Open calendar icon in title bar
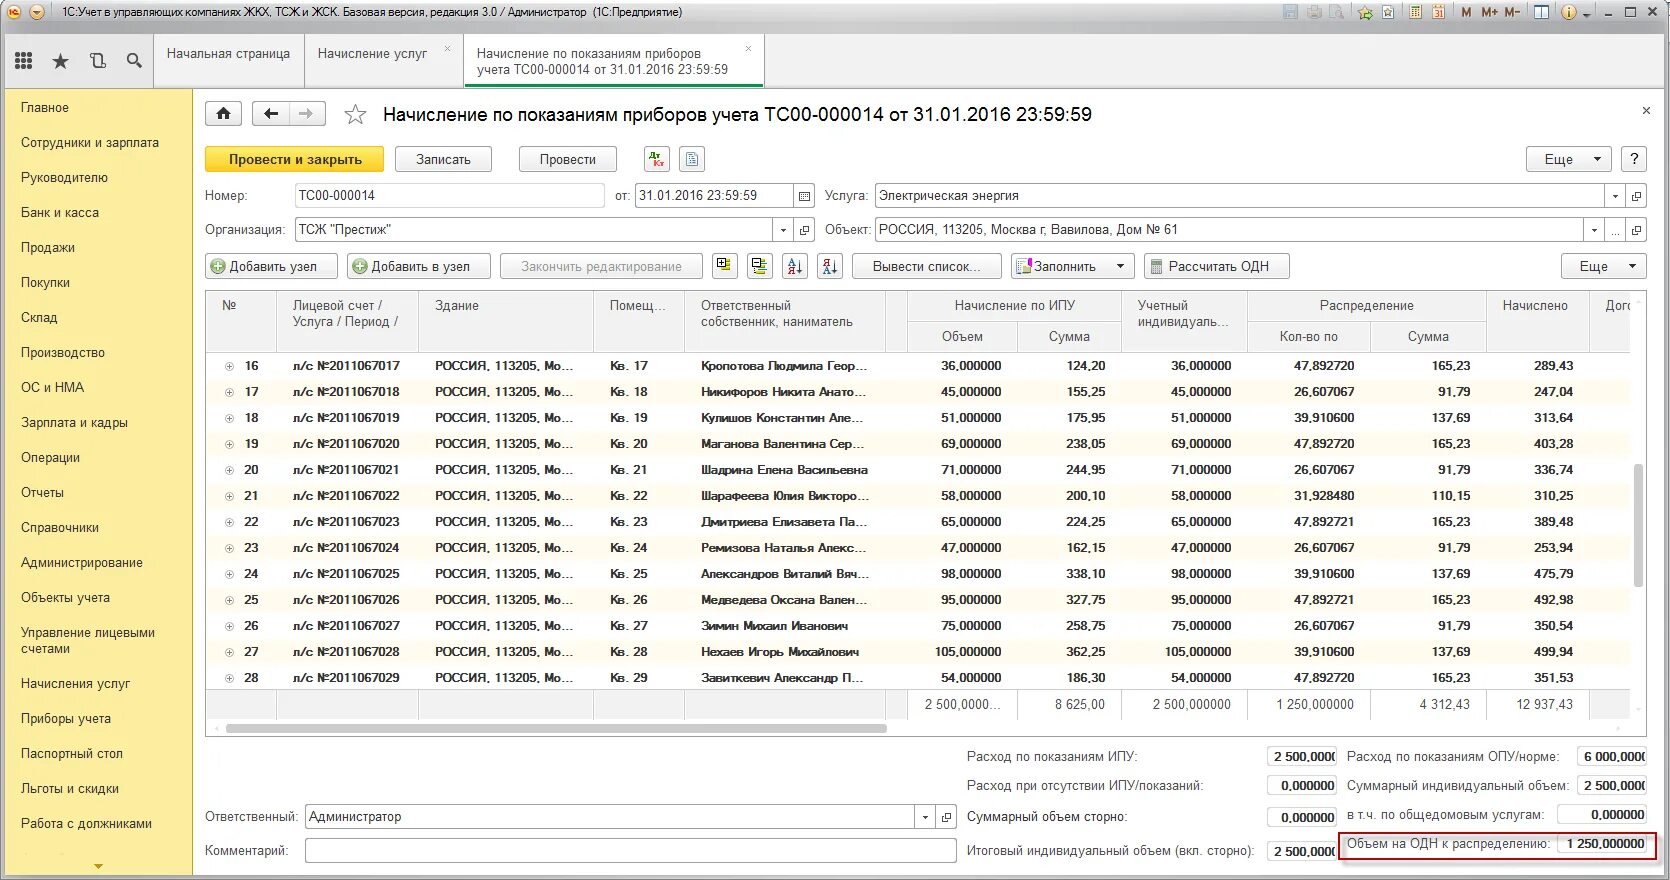This screenshot has width=1670, height=880. tap(1438, 12)
